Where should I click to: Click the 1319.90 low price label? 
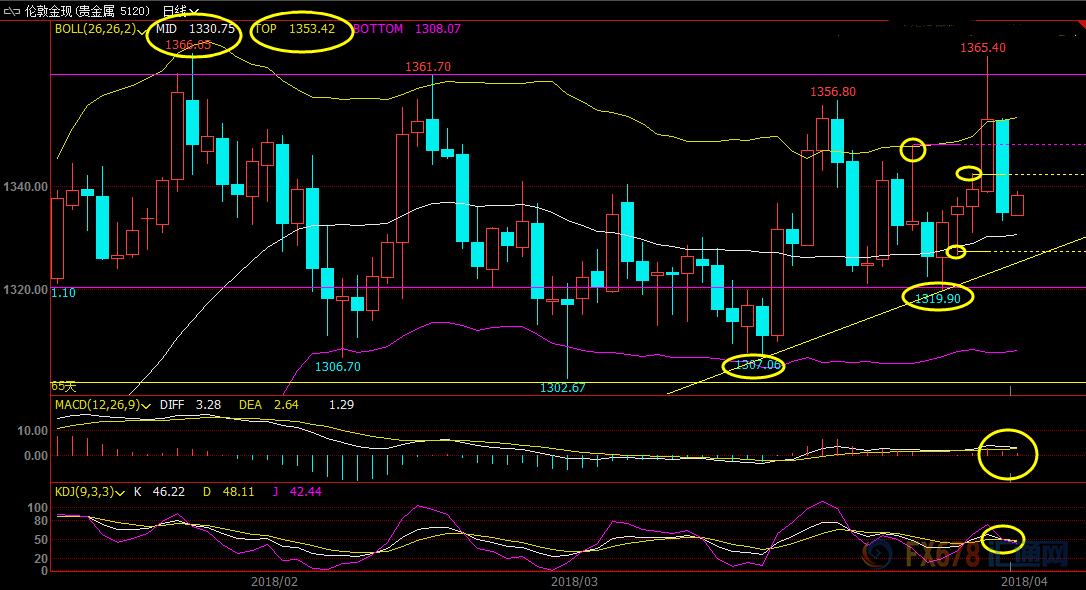(938, 298)
